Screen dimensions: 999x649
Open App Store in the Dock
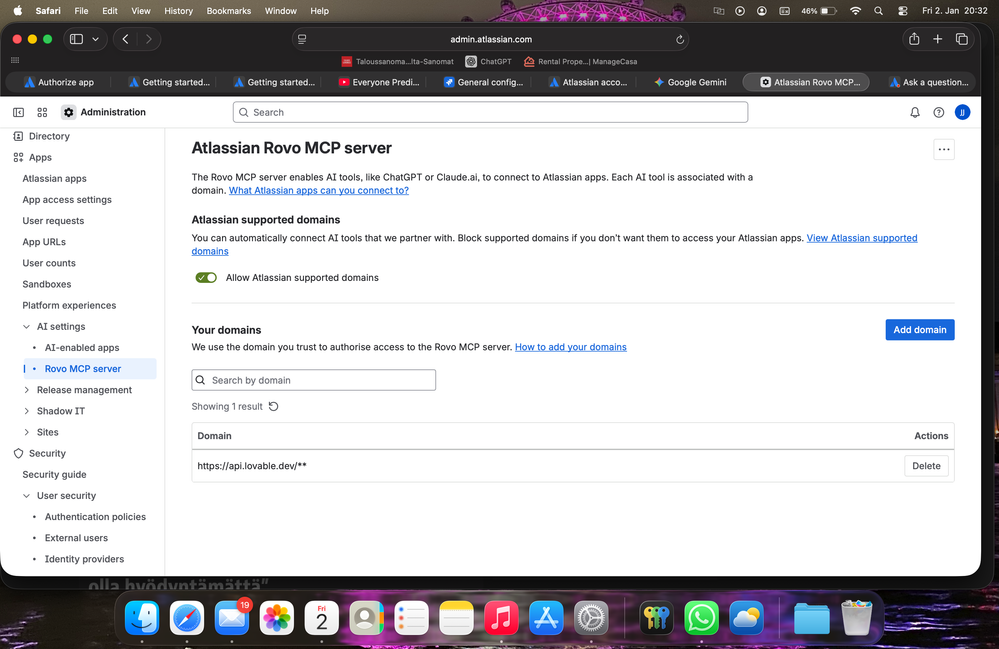pyautogui.click(x=546, y=618)
